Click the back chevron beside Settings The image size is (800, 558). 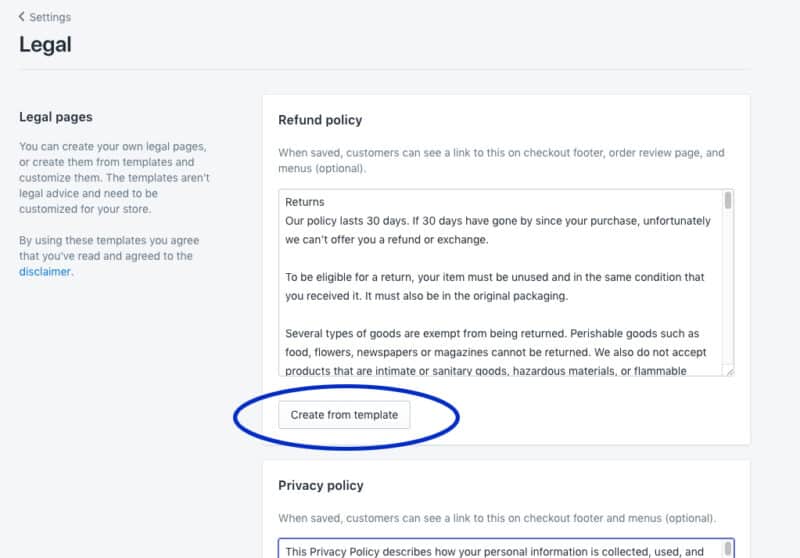(21, 17)
